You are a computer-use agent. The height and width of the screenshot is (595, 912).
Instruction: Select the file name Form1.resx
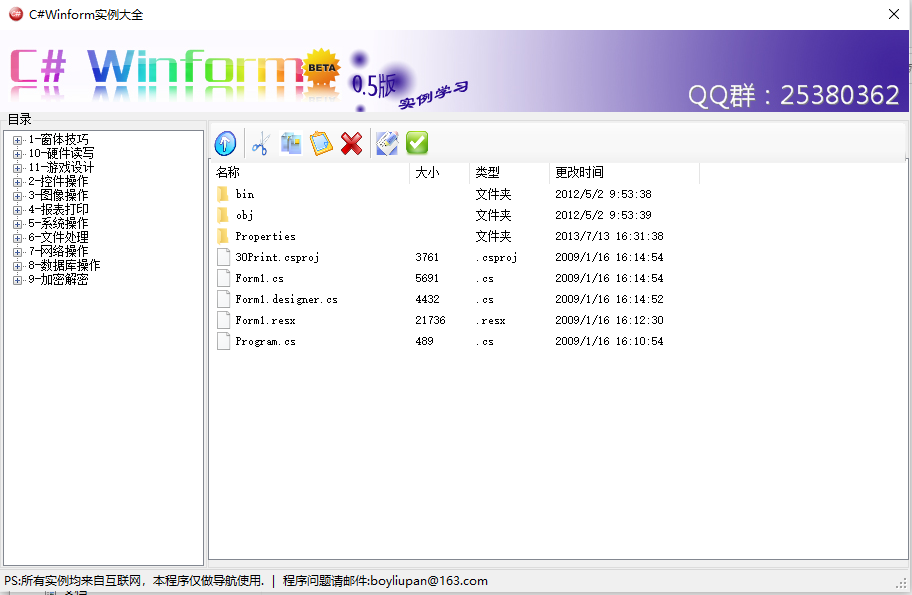pyautogui.click(x=265, y=320)
